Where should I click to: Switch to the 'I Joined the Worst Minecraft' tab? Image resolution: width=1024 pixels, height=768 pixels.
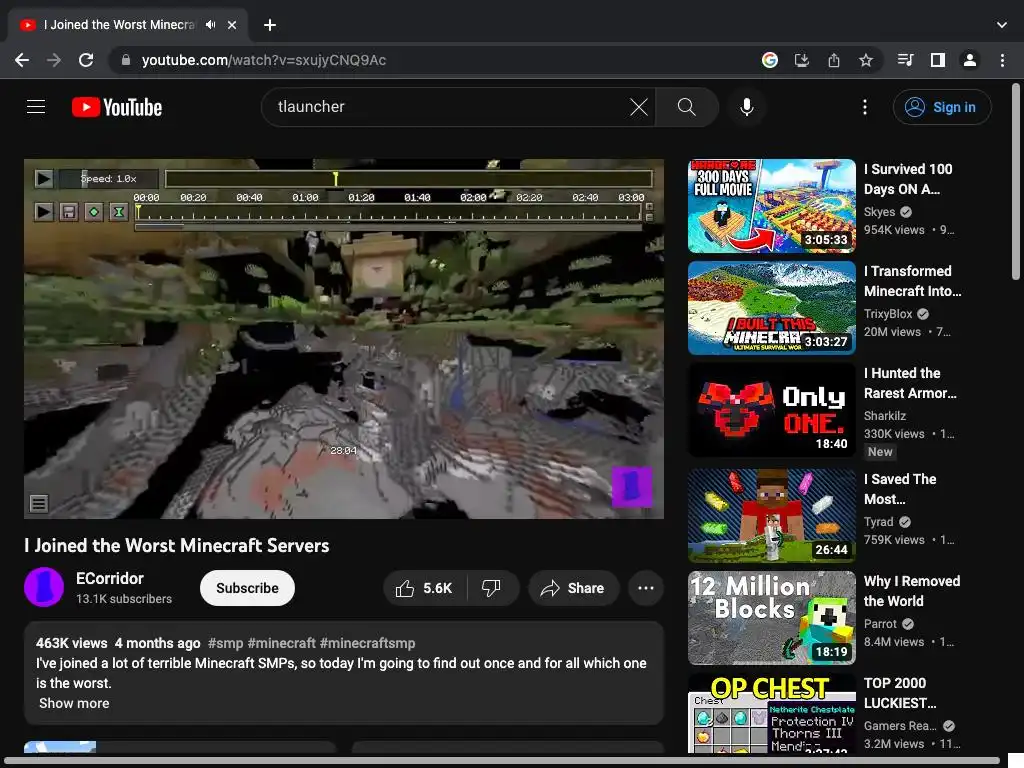click(x=127, y=25)
